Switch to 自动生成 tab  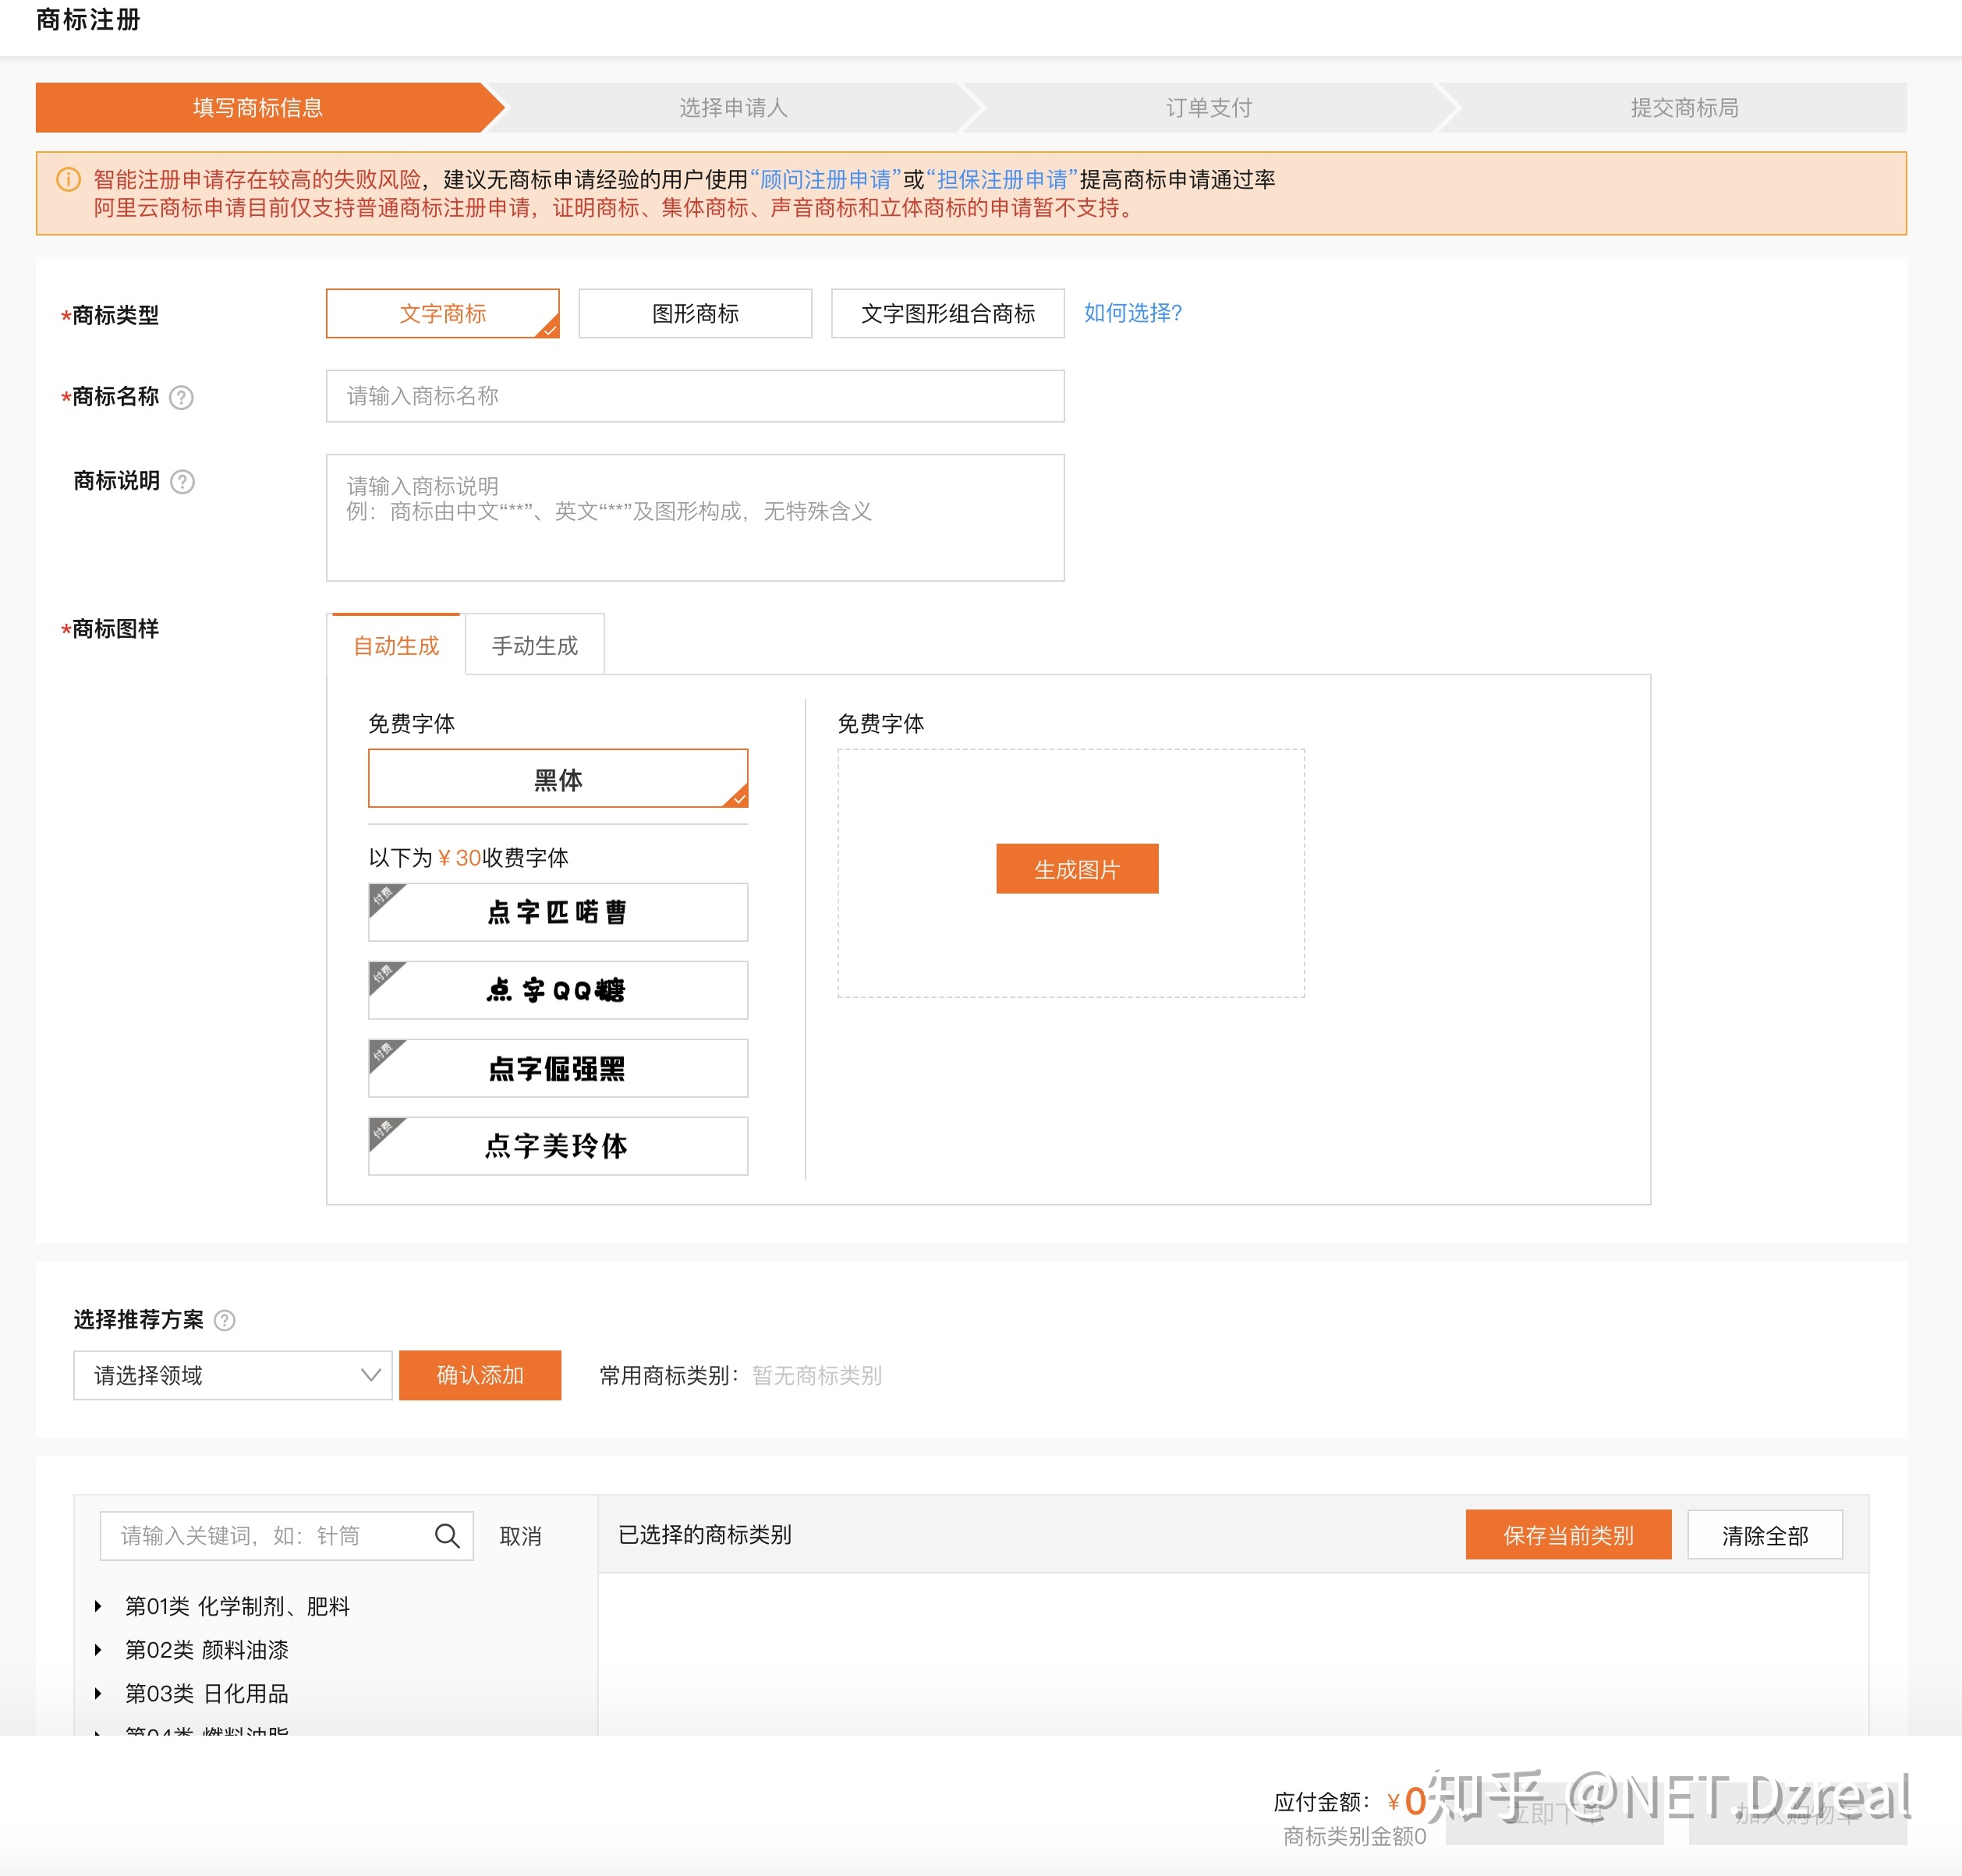396,646
